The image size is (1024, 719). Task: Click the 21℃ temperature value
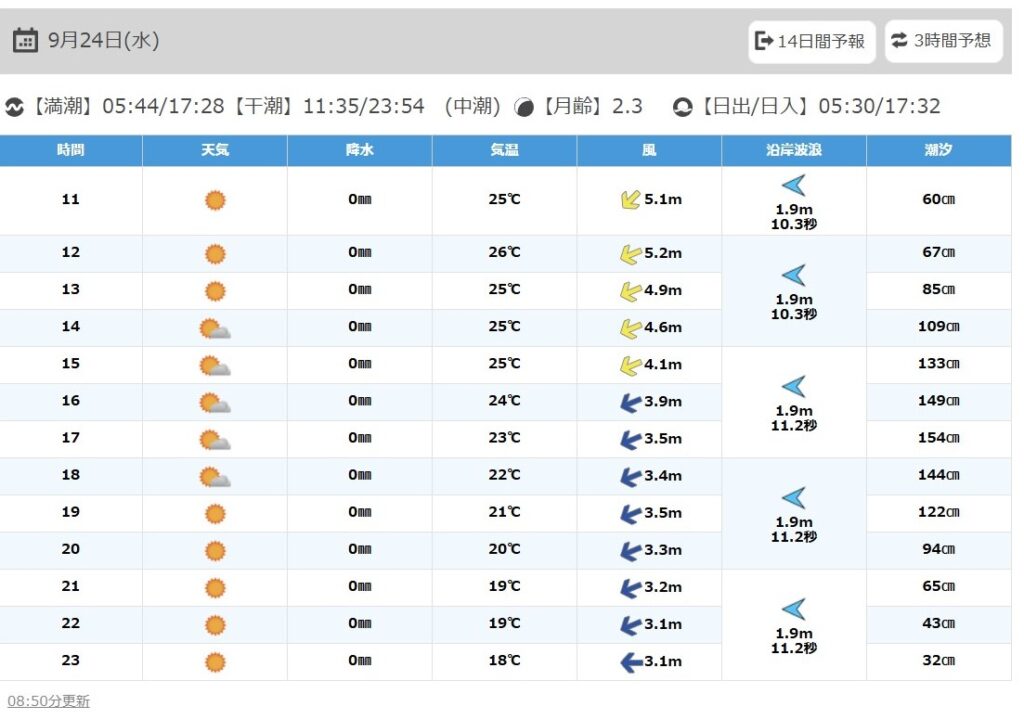point(504,512)
